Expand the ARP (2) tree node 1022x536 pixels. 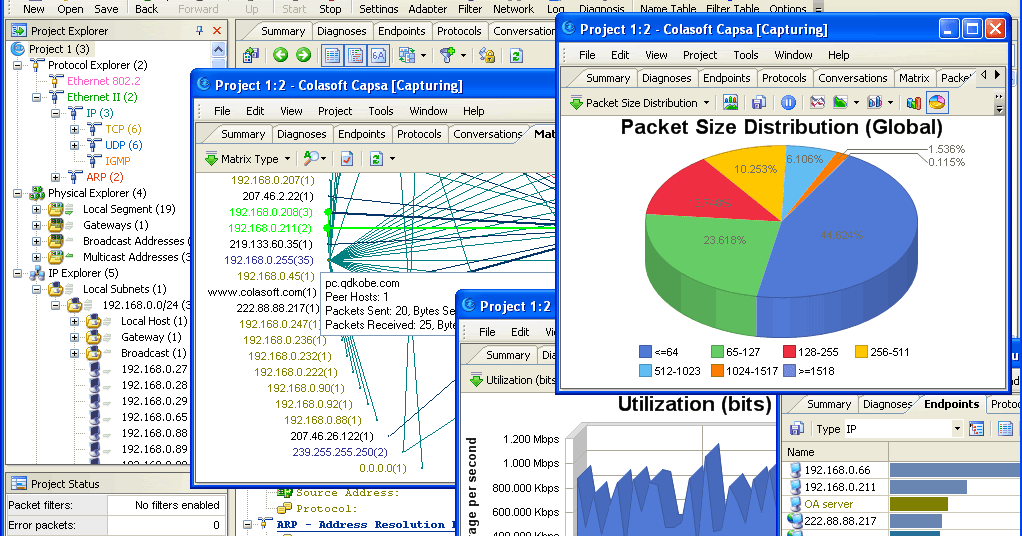(x=55, y=177)
